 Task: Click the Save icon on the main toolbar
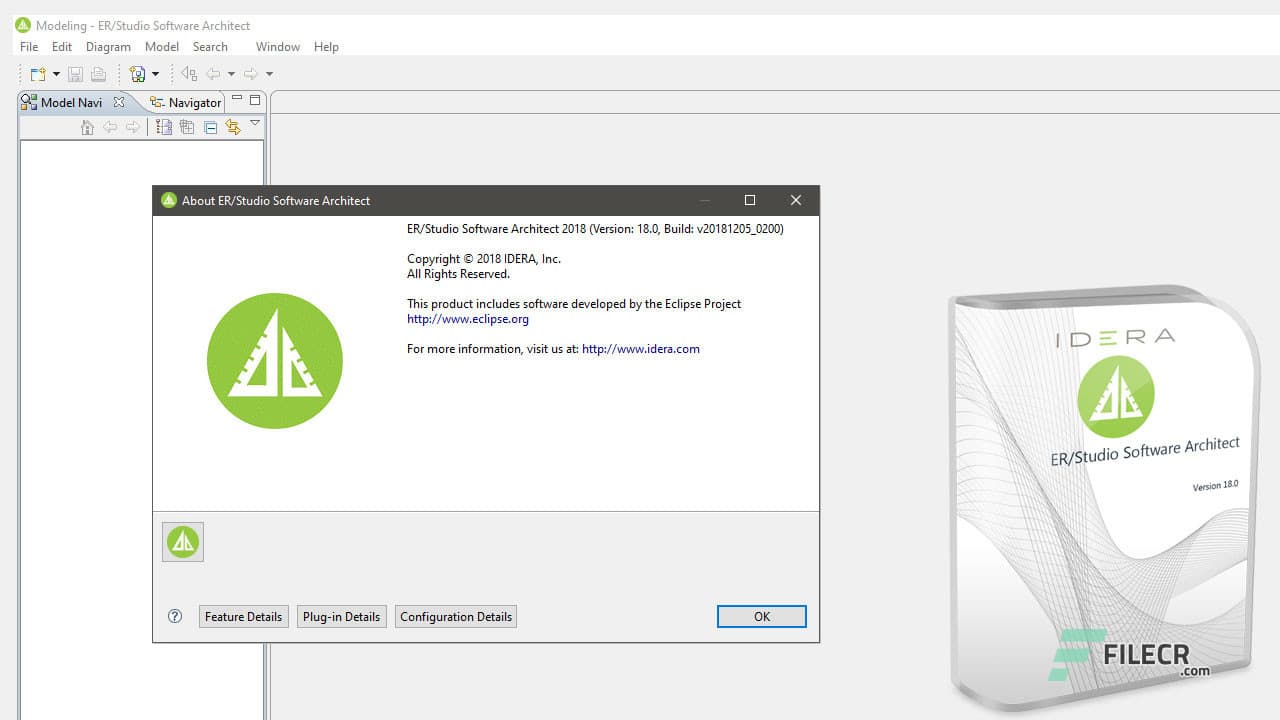[x=75, y=73]
